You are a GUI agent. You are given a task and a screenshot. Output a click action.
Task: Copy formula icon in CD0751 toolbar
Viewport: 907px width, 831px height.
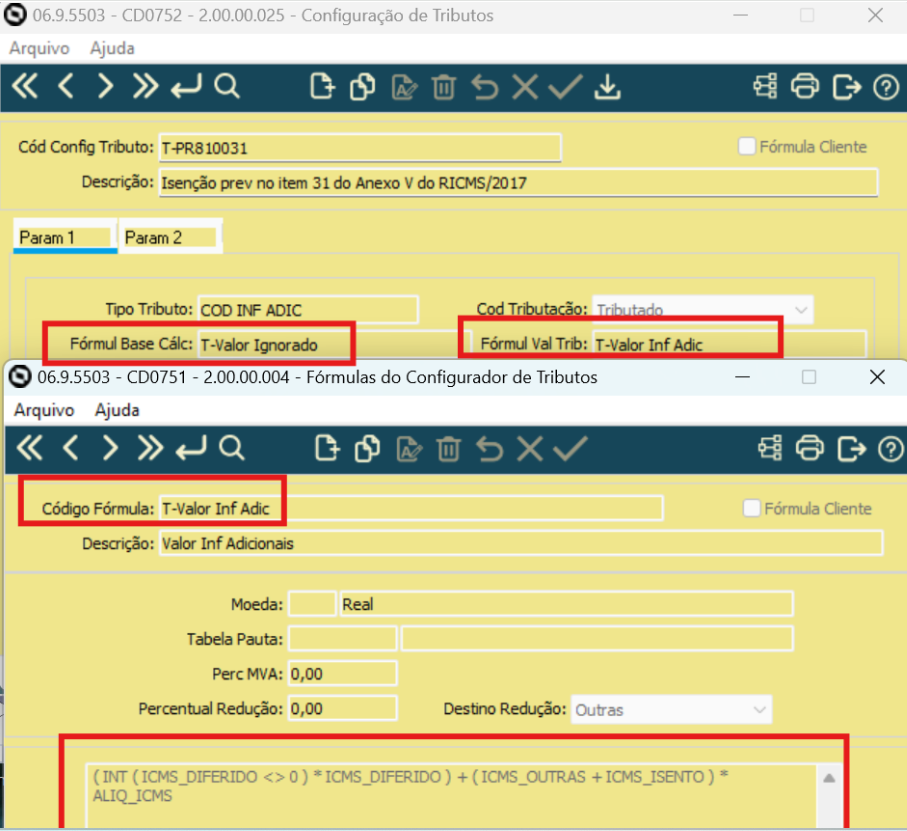pos(367,449)
